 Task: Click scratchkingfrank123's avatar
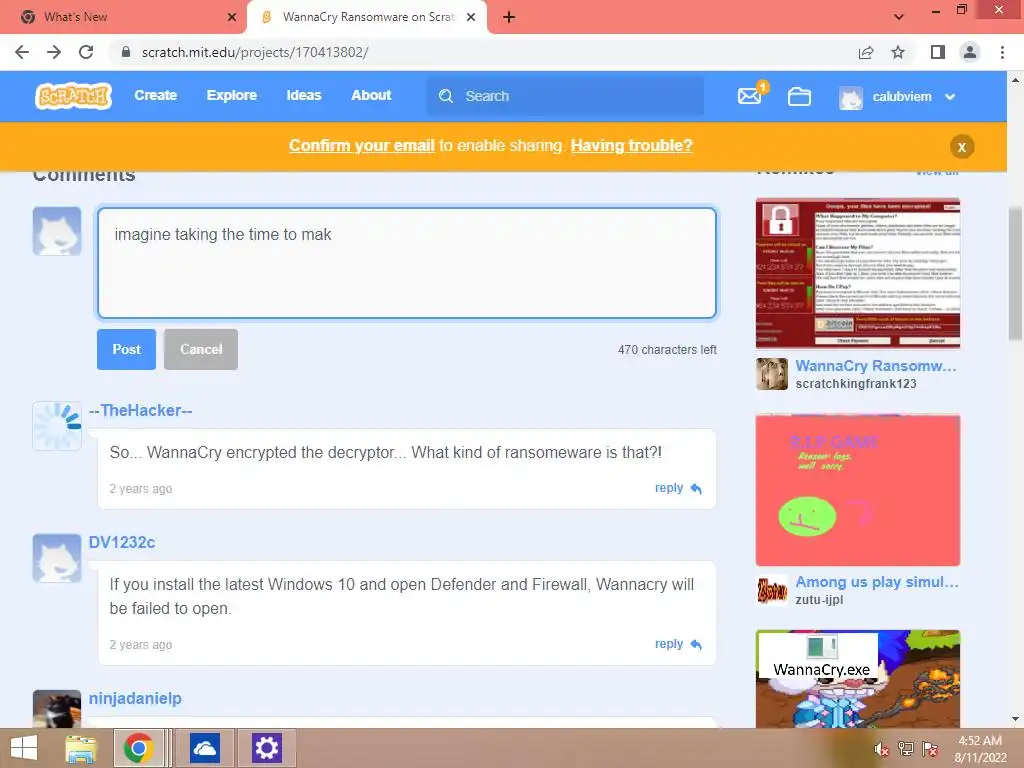pos(772,374)
